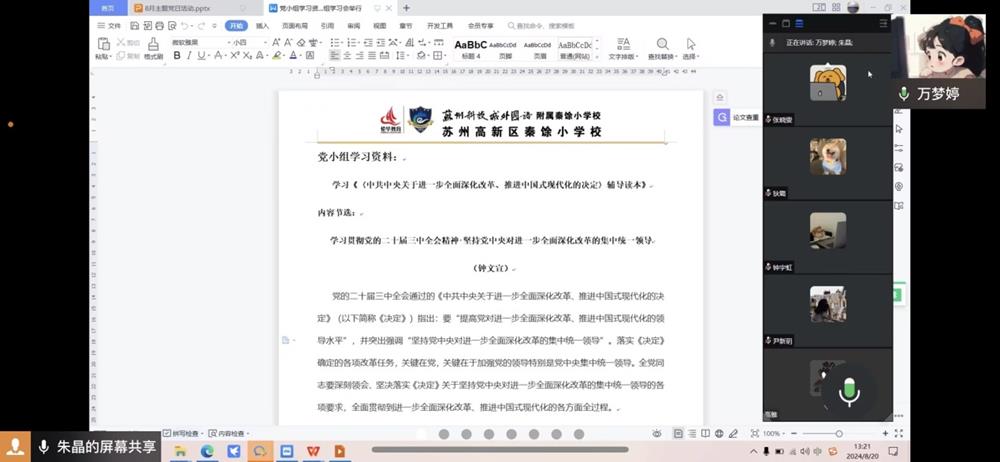
Task: Click the command search field
Action: [x=542, y=26]
